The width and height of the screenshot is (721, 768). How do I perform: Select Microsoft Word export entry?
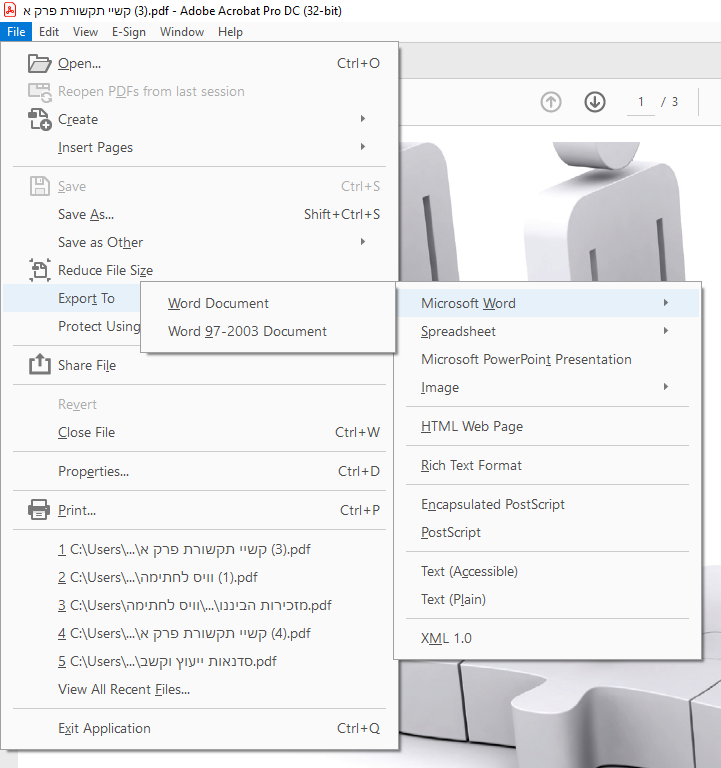548,303
